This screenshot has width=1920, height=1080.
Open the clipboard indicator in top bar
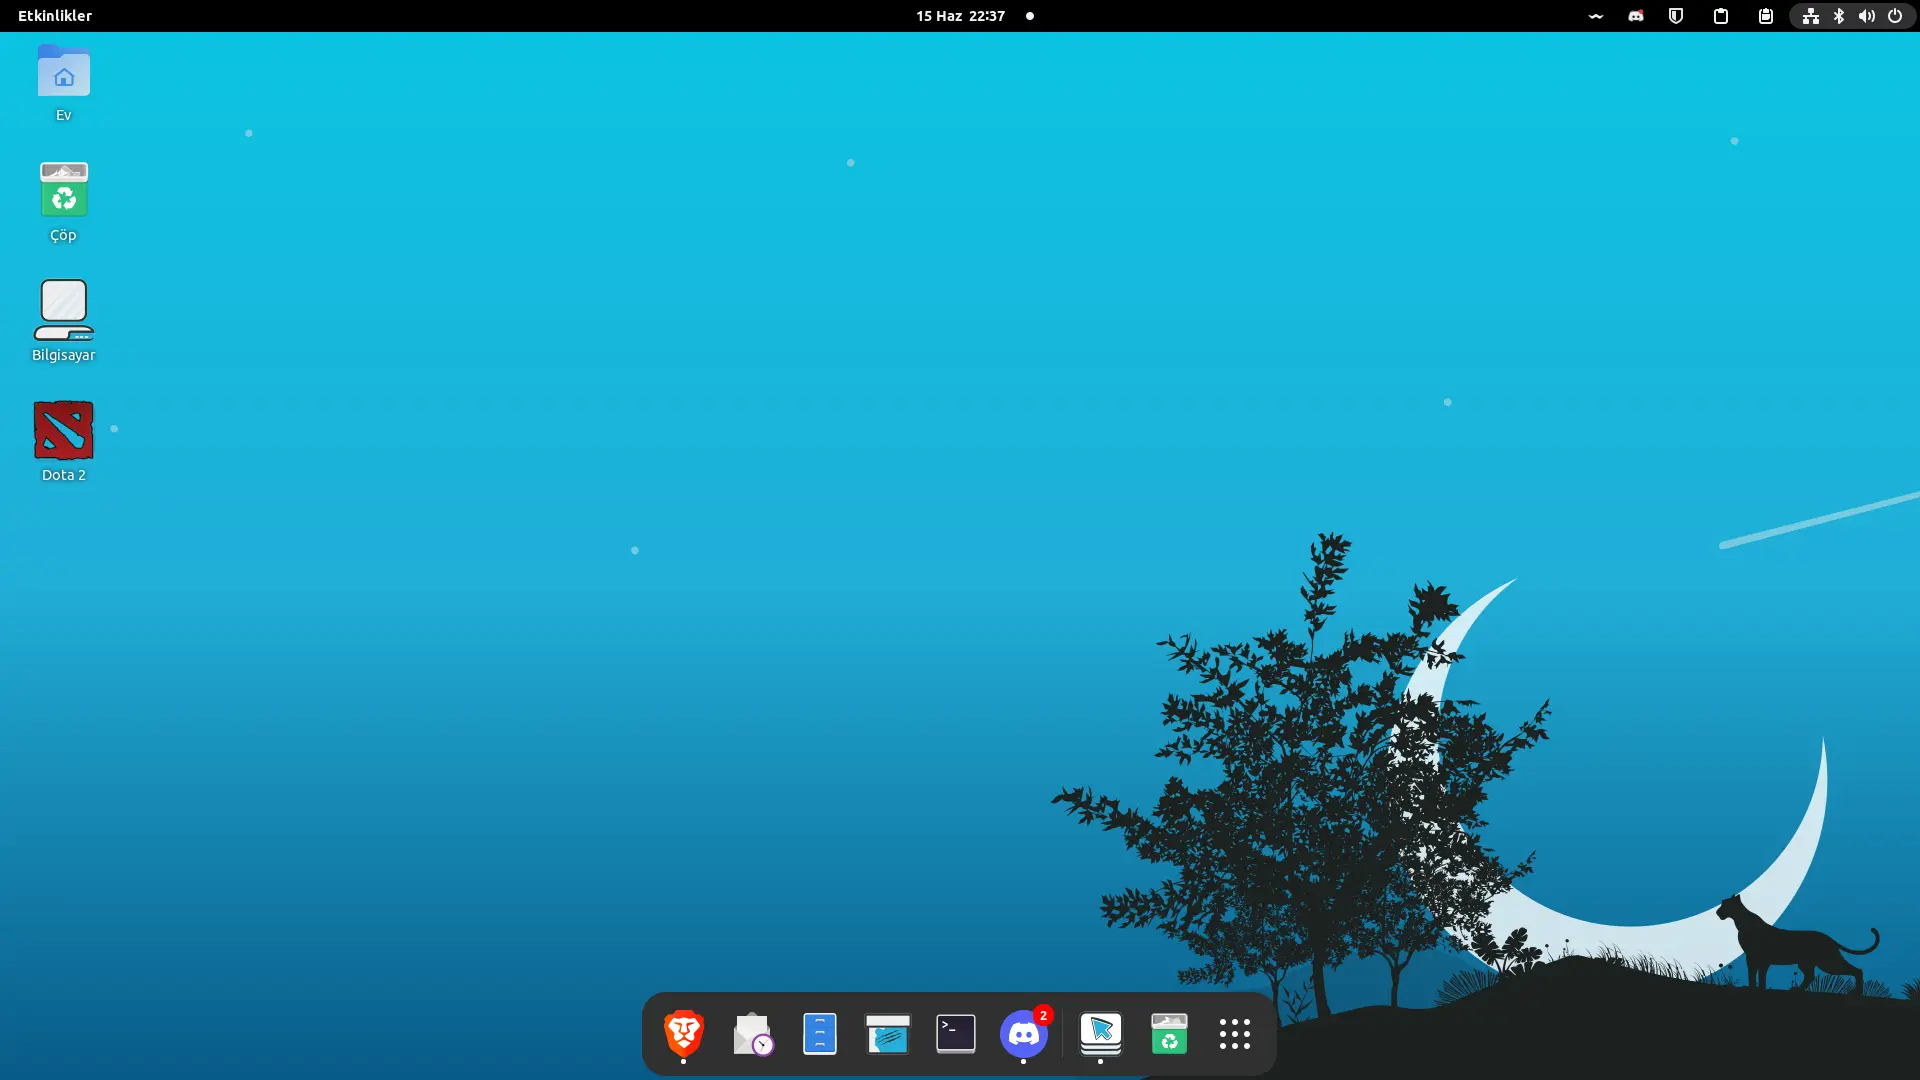[x=1721, y=16]
